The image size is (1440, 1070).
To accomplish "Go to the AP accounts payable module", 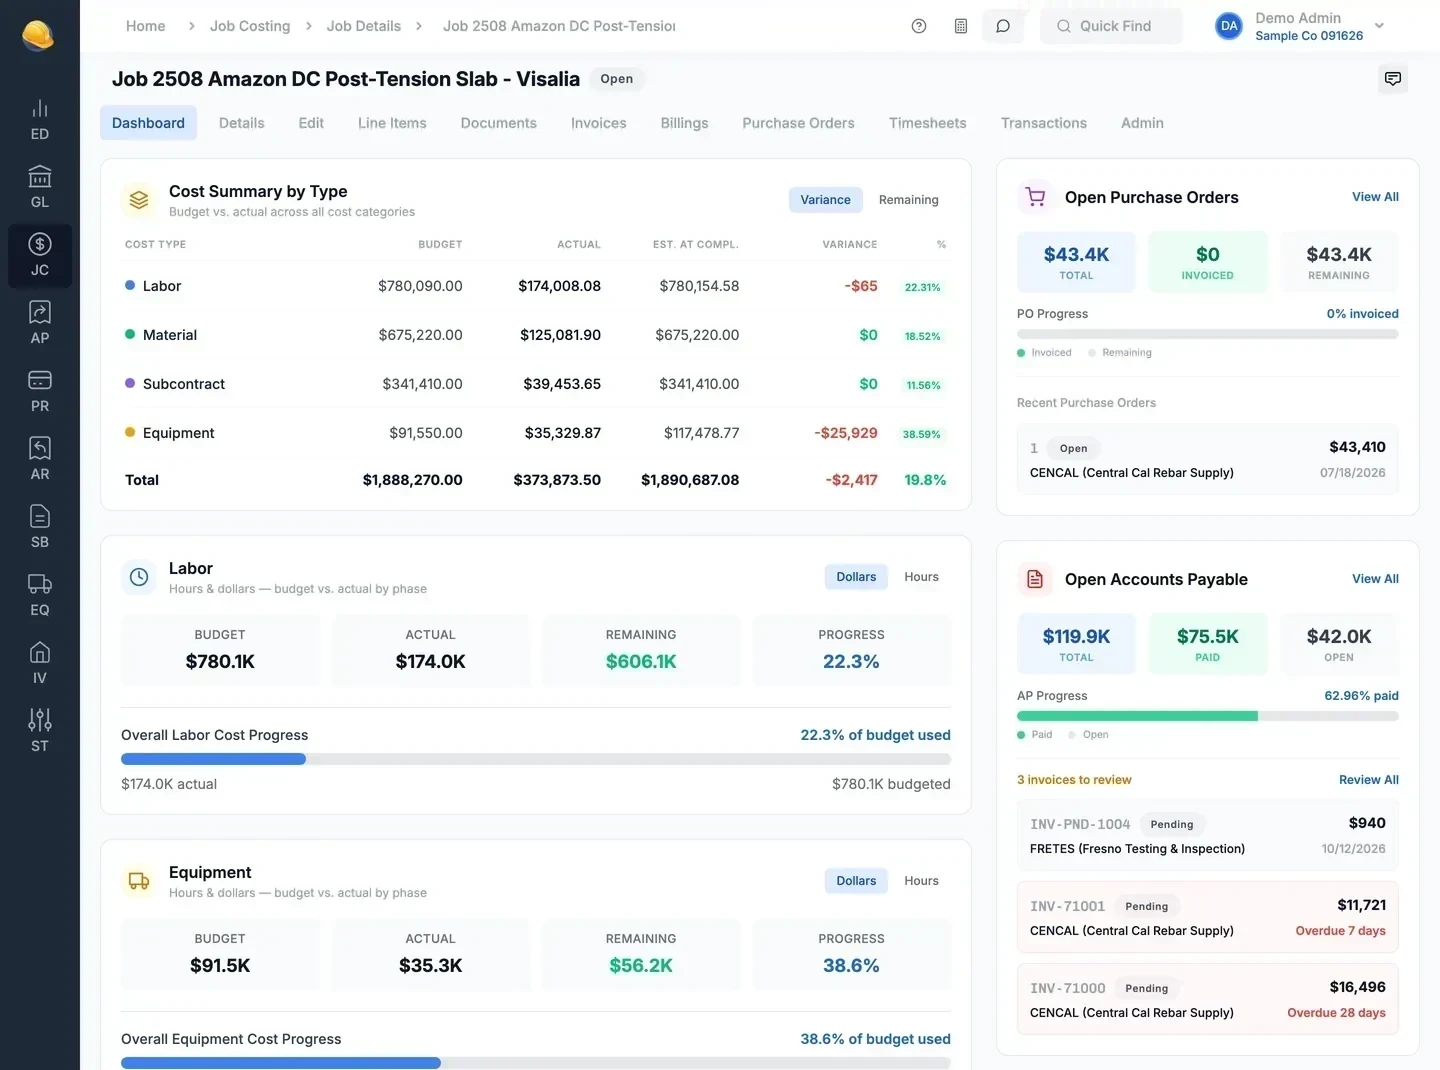I will (40, 324).
